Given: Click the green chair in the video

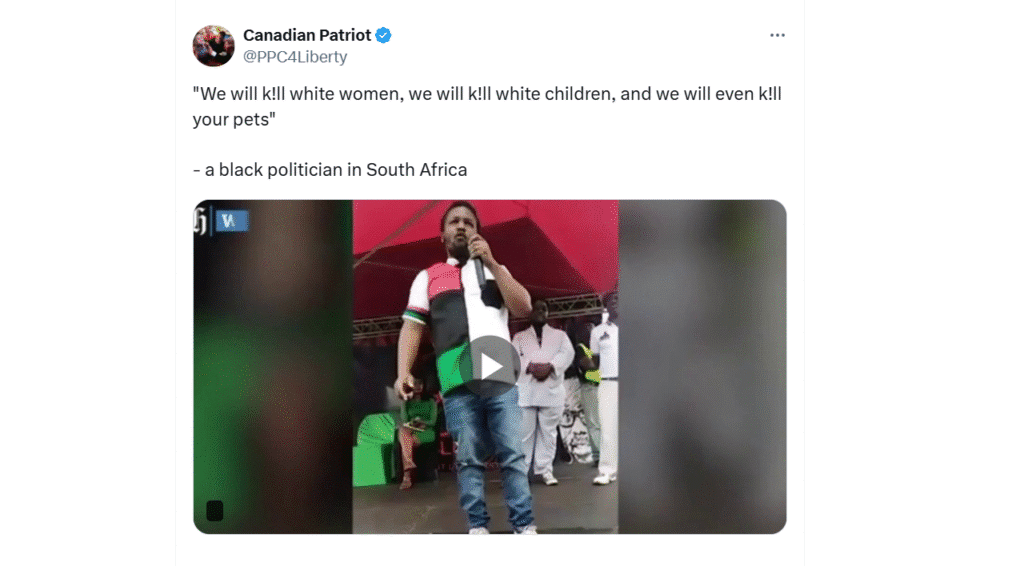Looking at the screenshot, I should pos(376,450).
